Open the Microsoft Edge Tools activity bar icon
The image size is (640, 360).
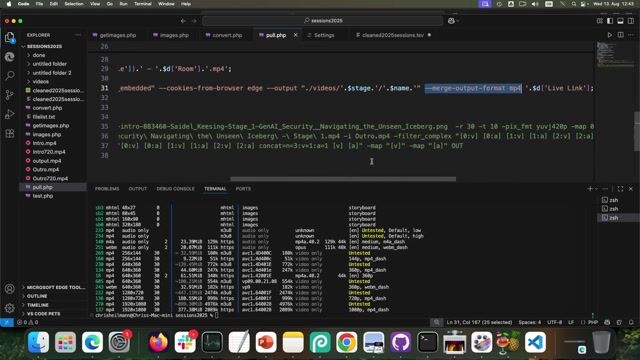(10, 57)
